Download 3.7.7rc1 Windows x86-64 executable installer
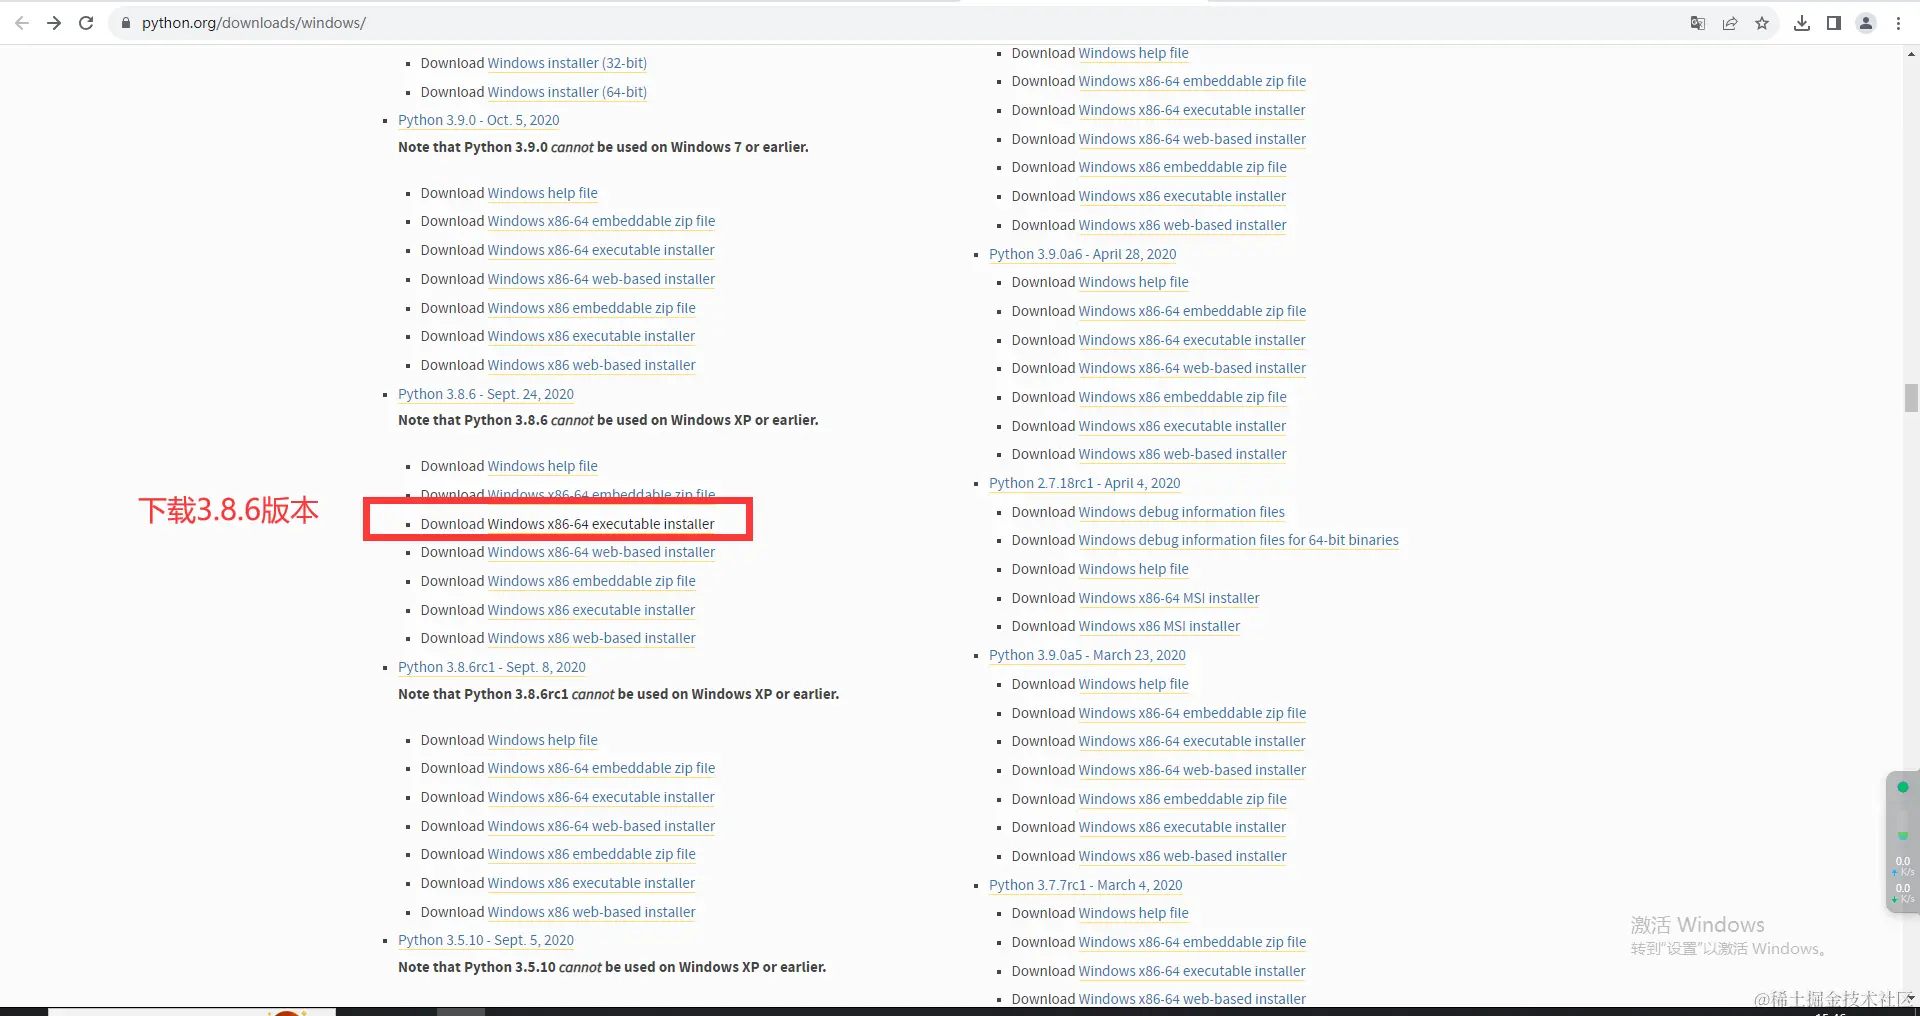Viewport: 1920px width, 1016px height. [1192, 971]
